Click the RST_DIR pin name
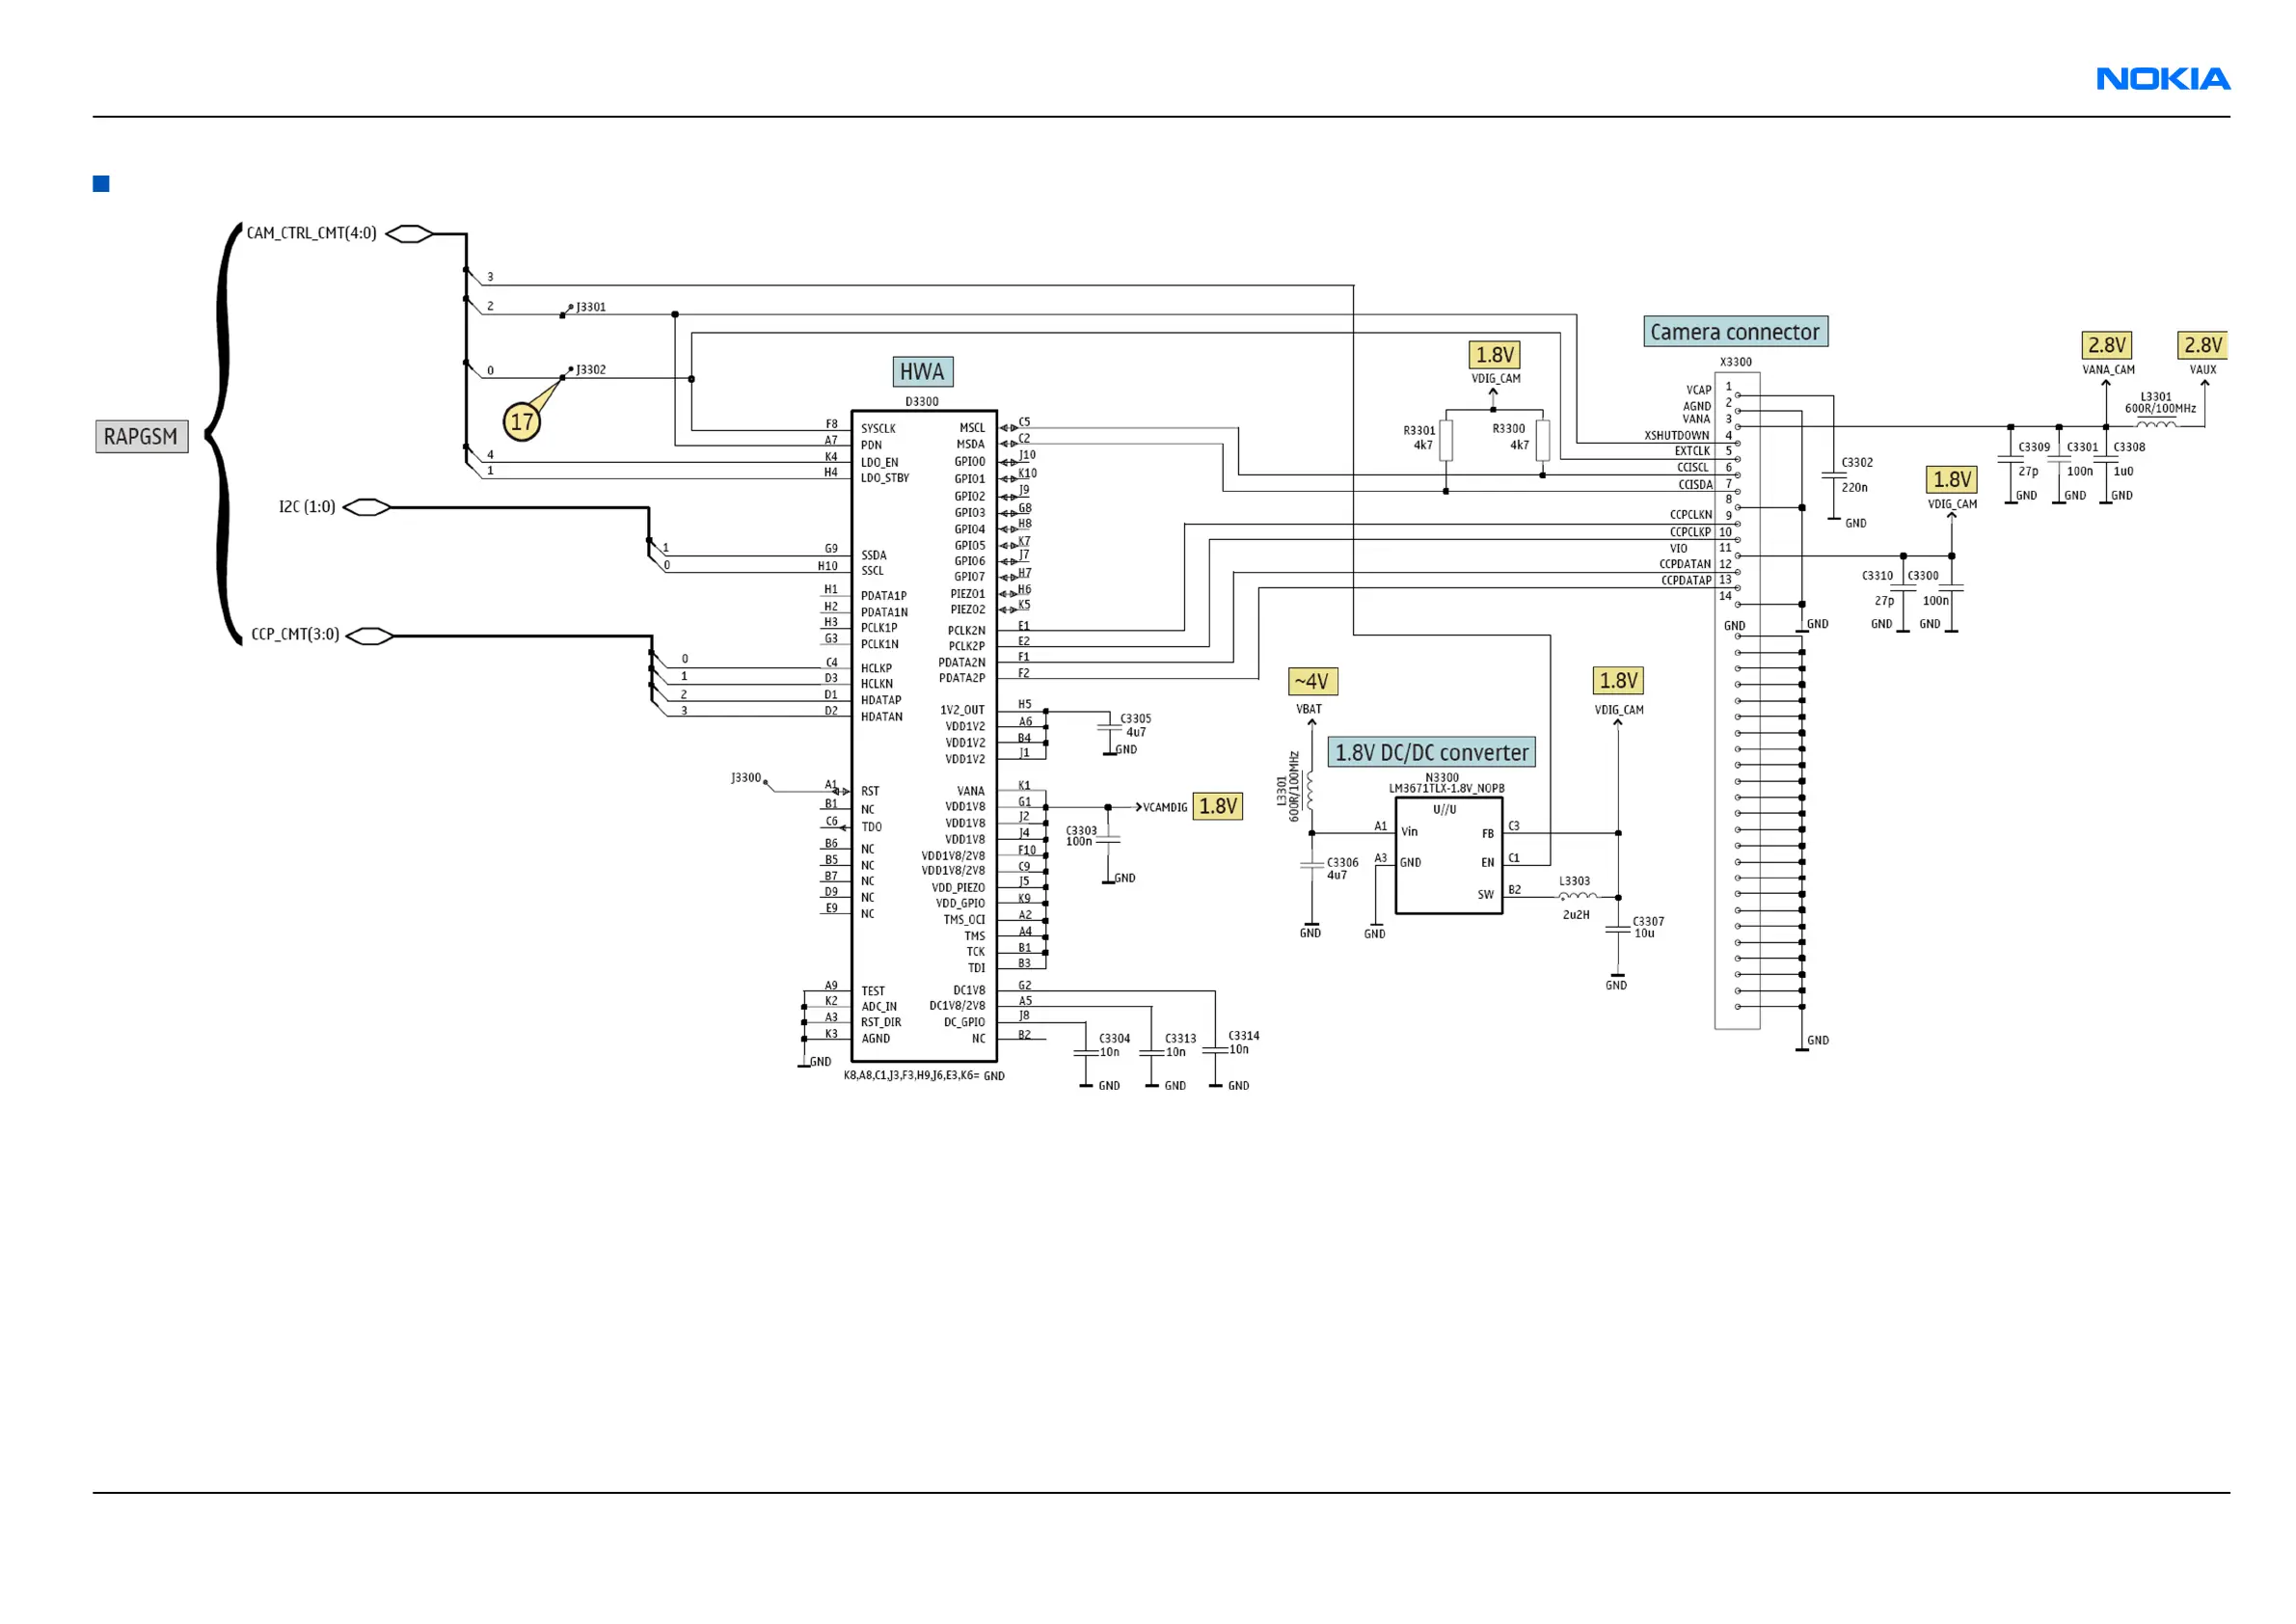Viewport: 2296px width, 1624px height. coord(881,1022)
